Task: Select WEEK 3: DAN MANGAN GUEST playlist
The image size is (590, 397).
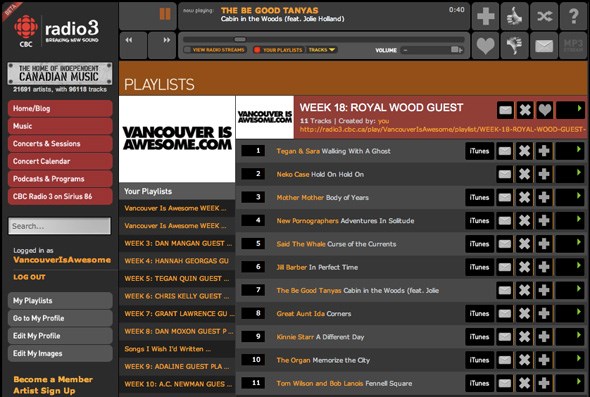Action: click(177, 243)
